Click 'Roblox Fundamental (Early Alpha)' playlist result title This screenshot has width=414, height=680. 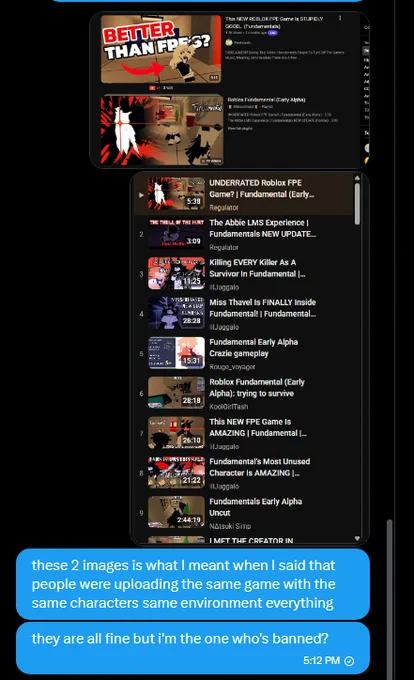[266, 99]
